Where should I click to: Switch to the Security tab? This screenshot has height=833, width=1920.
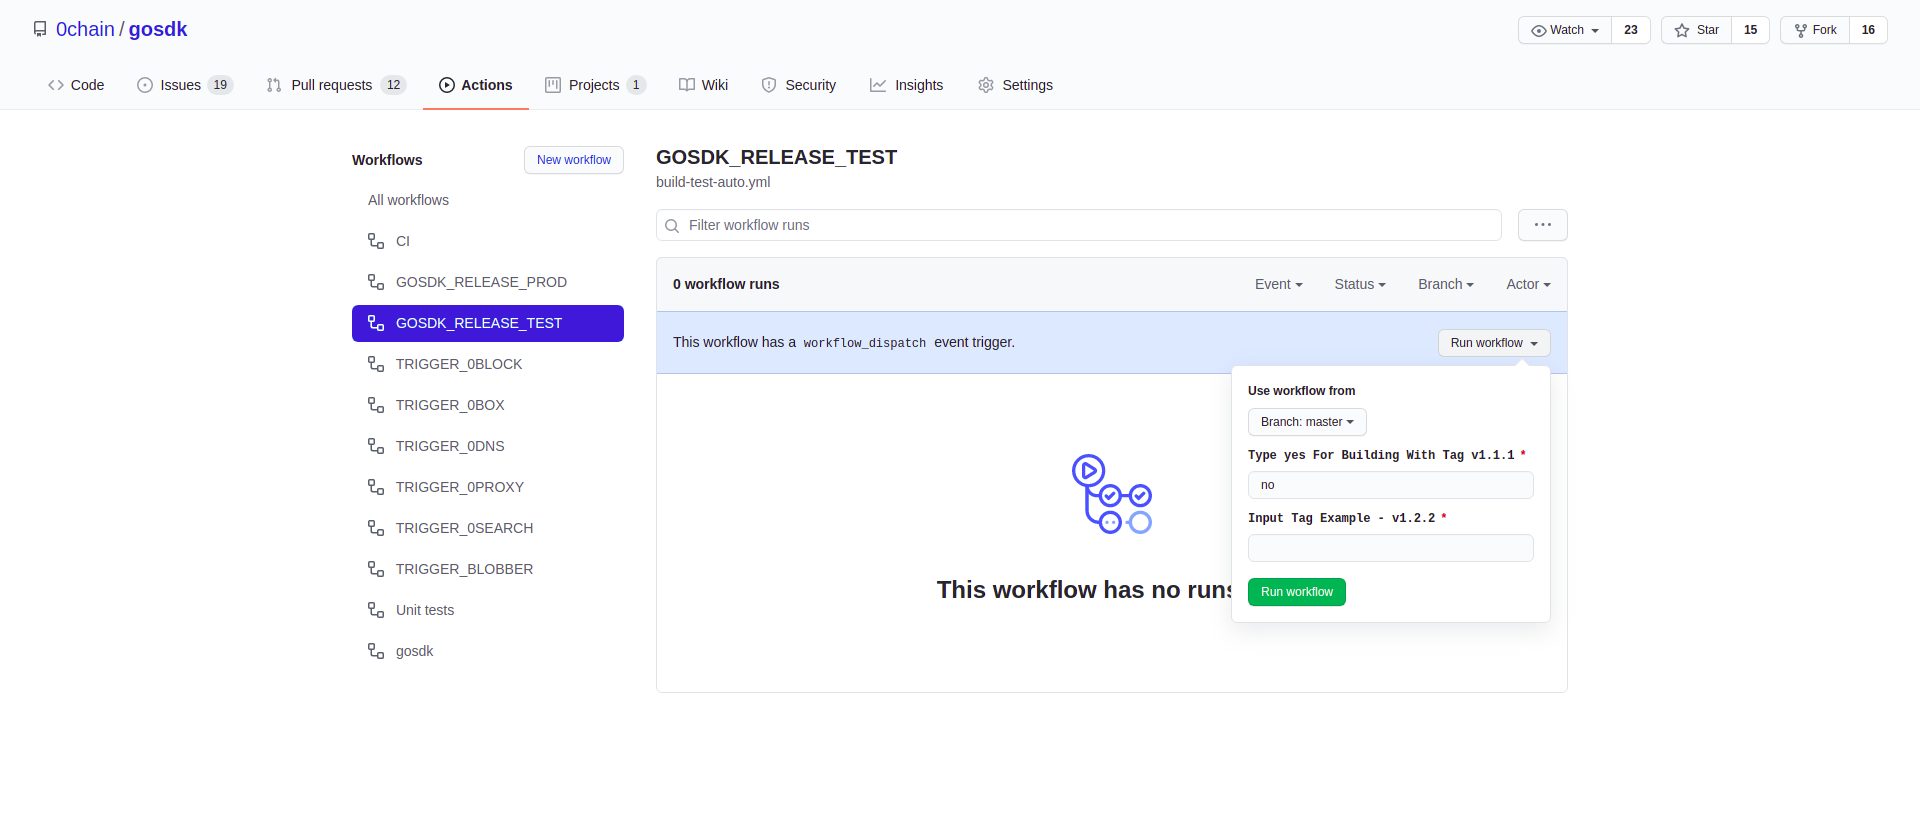(799, 85)
